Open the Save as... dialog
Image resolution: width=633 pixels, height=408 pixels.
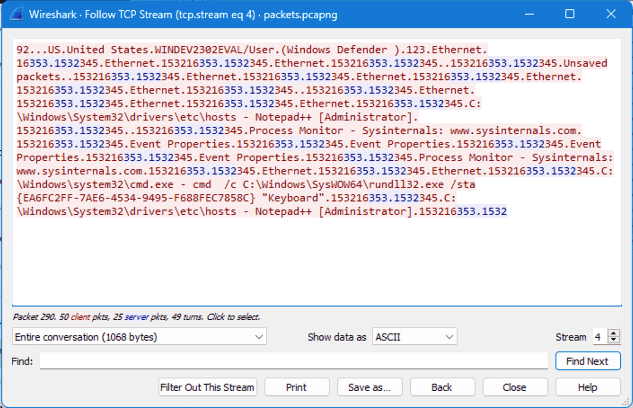coord(369,387)
